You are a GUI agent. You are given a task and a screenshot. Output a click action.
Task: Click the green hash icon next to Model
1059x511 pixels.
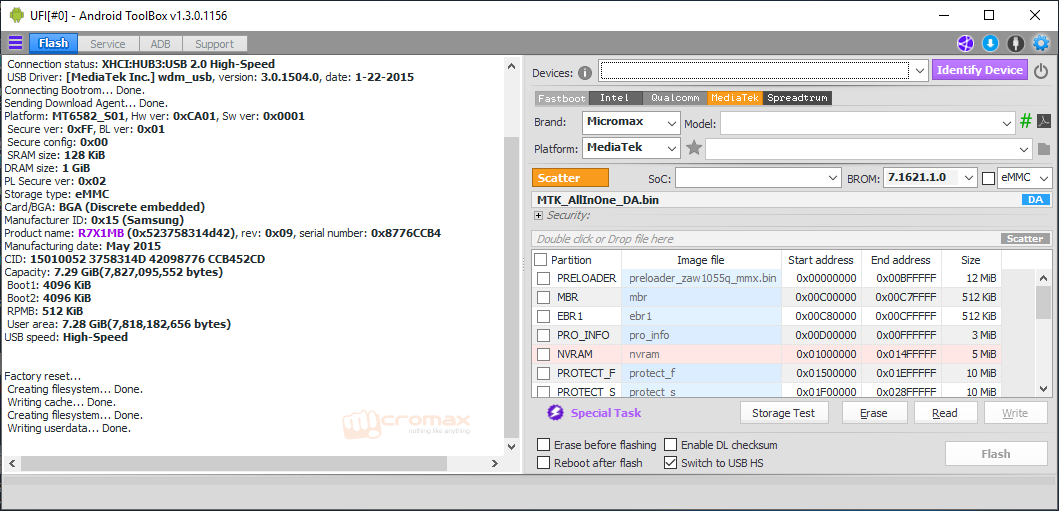[x=1026, y=122]
